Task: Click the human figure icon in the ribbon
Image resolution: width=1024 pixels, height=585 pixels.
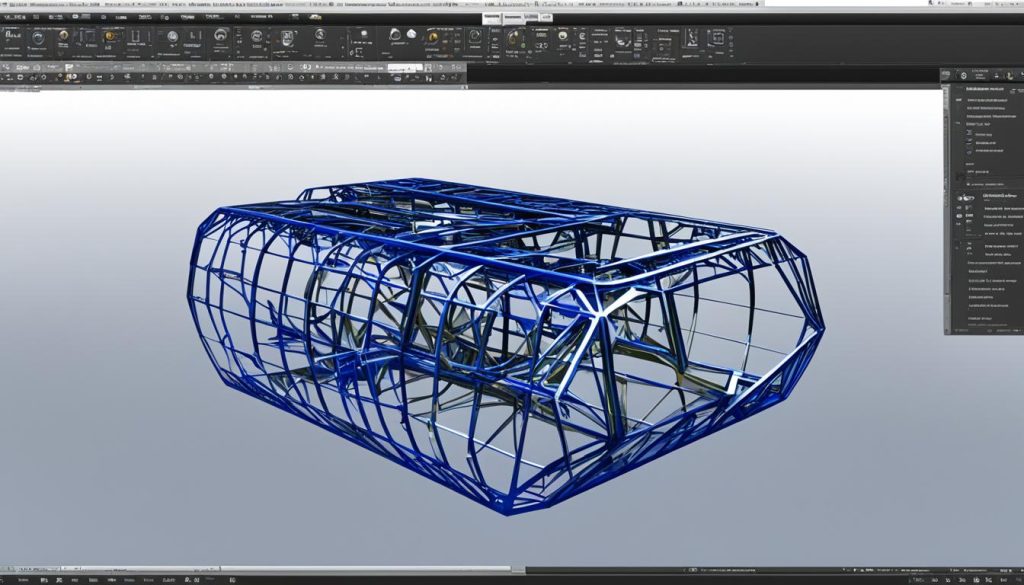Action: click(691, 38)
